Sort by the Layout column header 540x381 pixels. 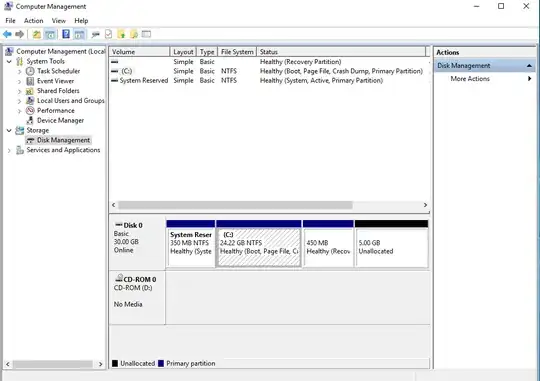(x=183, y=52)
